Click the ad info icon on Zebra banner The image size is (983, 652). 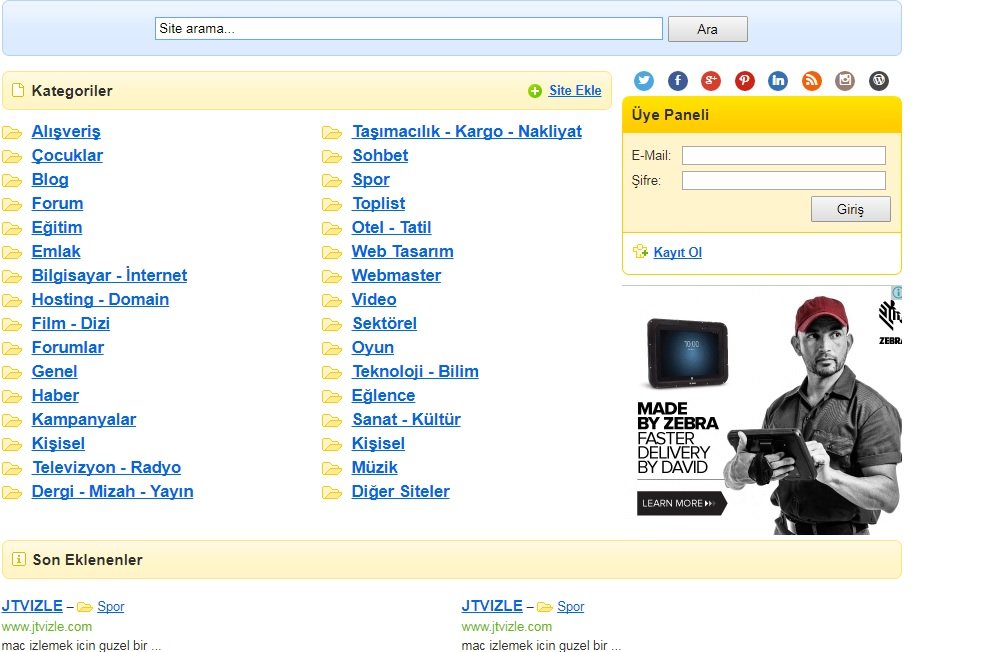(897, 292)
